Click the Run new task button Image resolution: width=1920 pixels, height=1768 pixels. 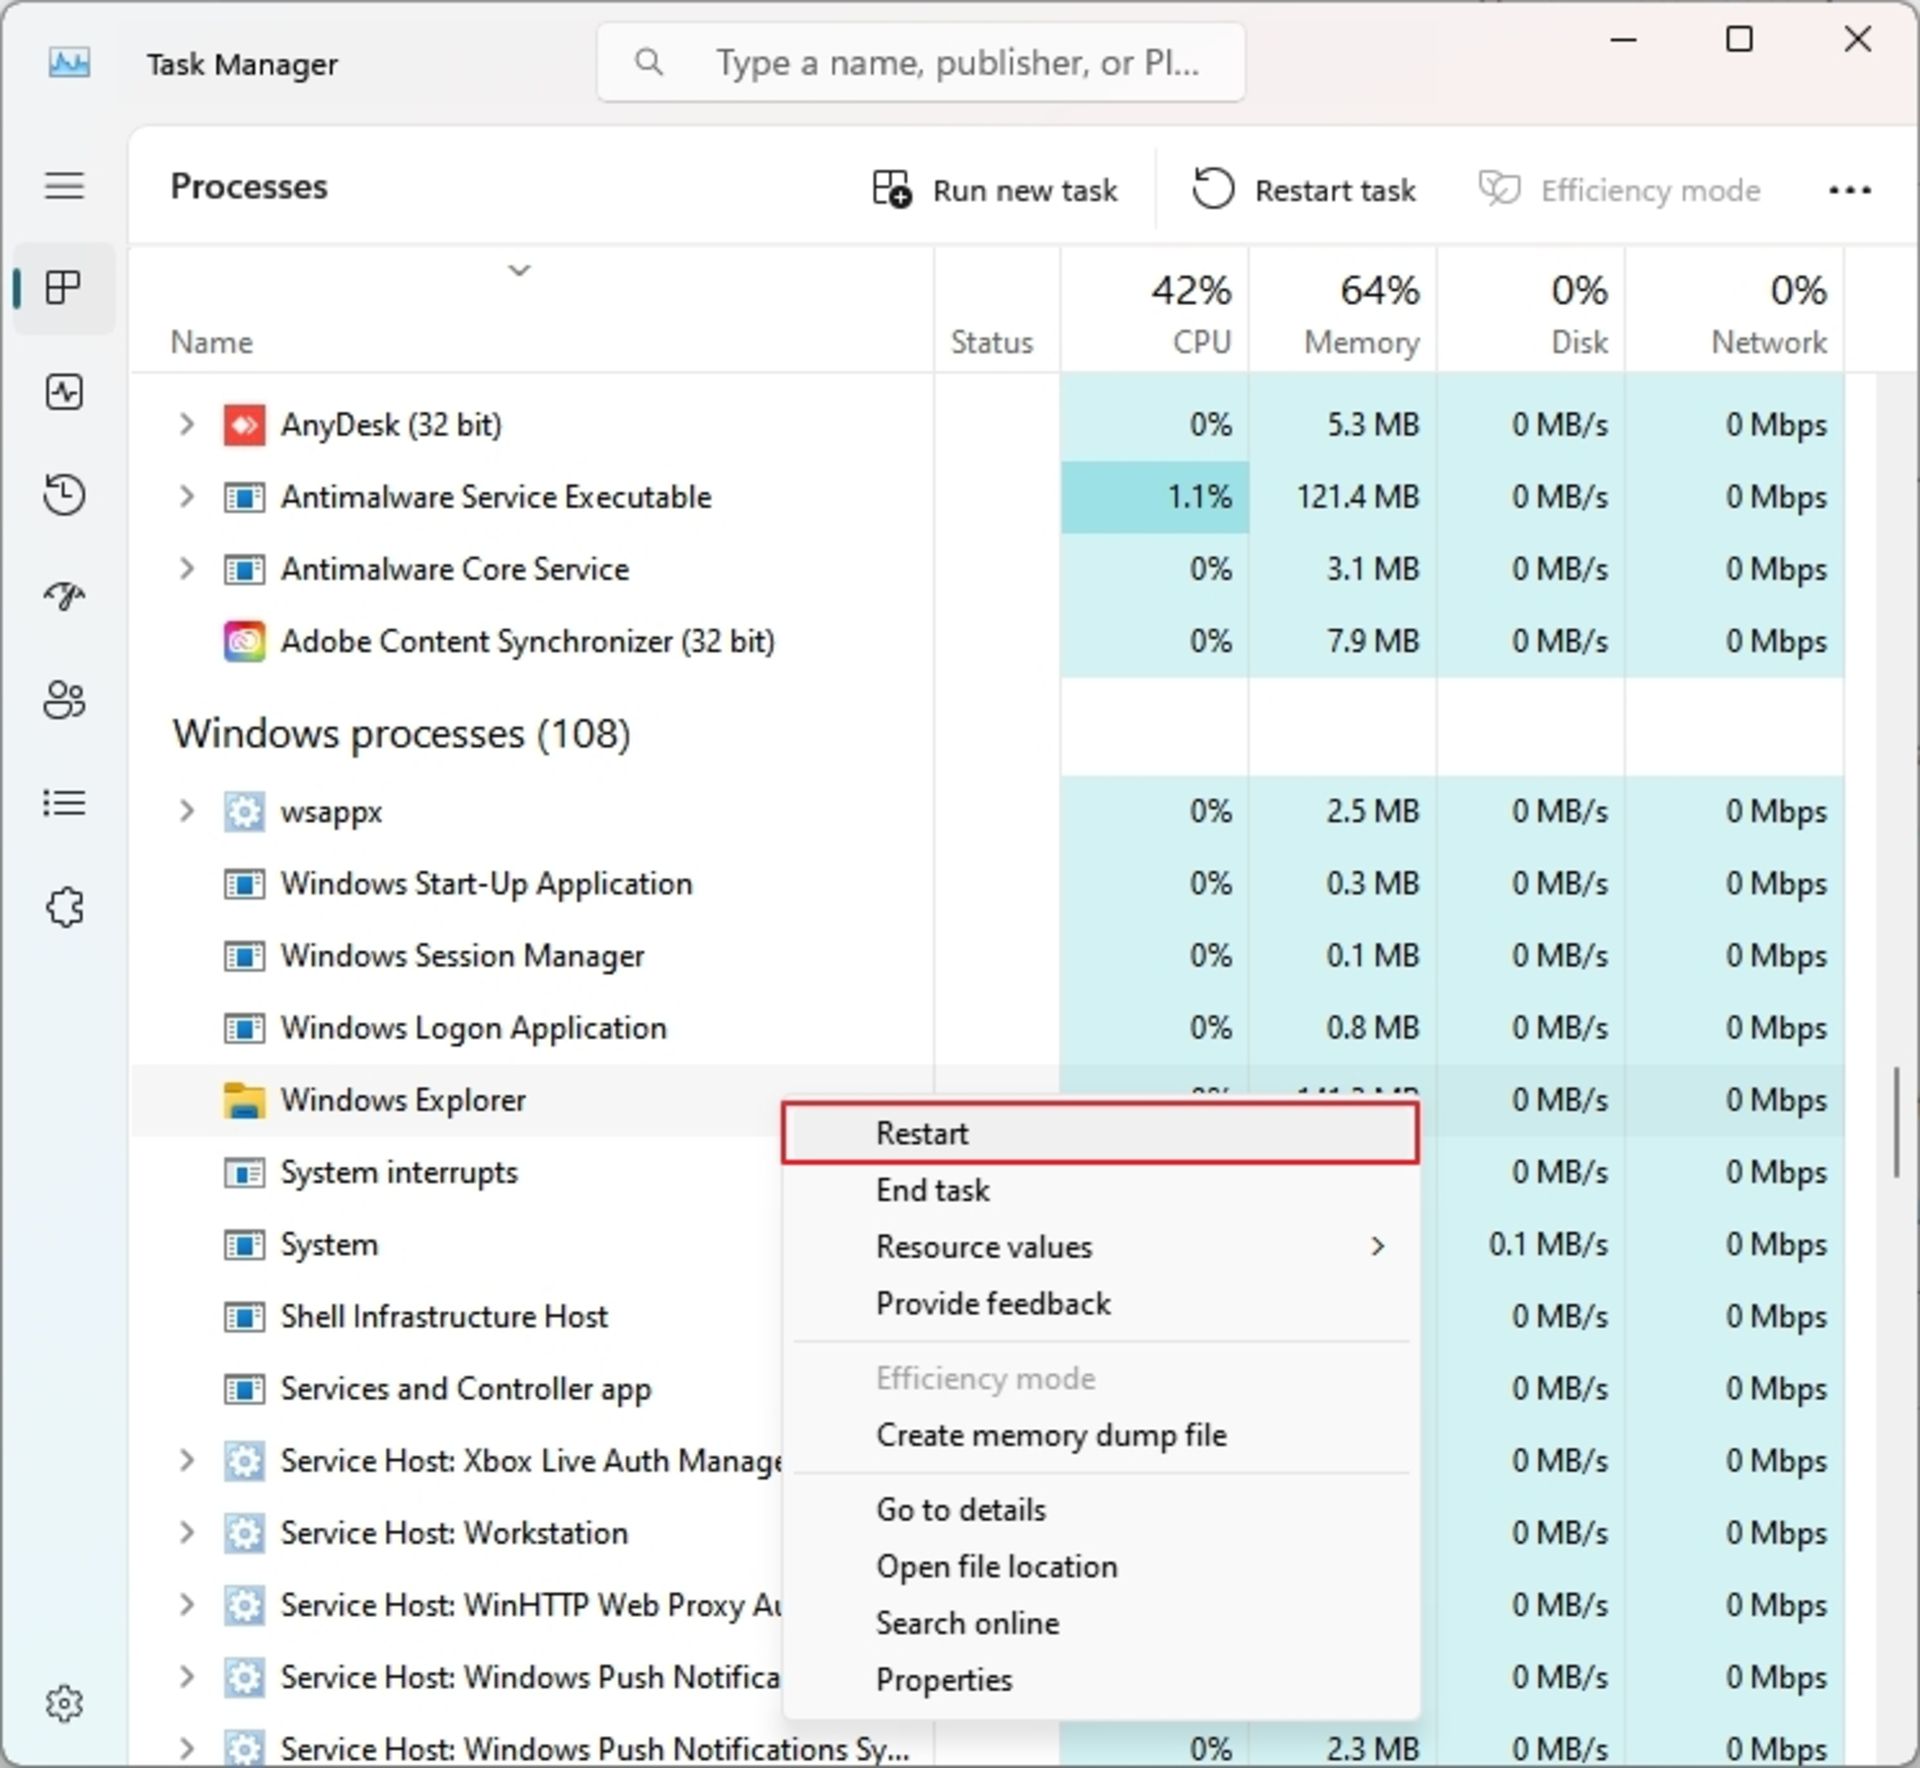994,189
